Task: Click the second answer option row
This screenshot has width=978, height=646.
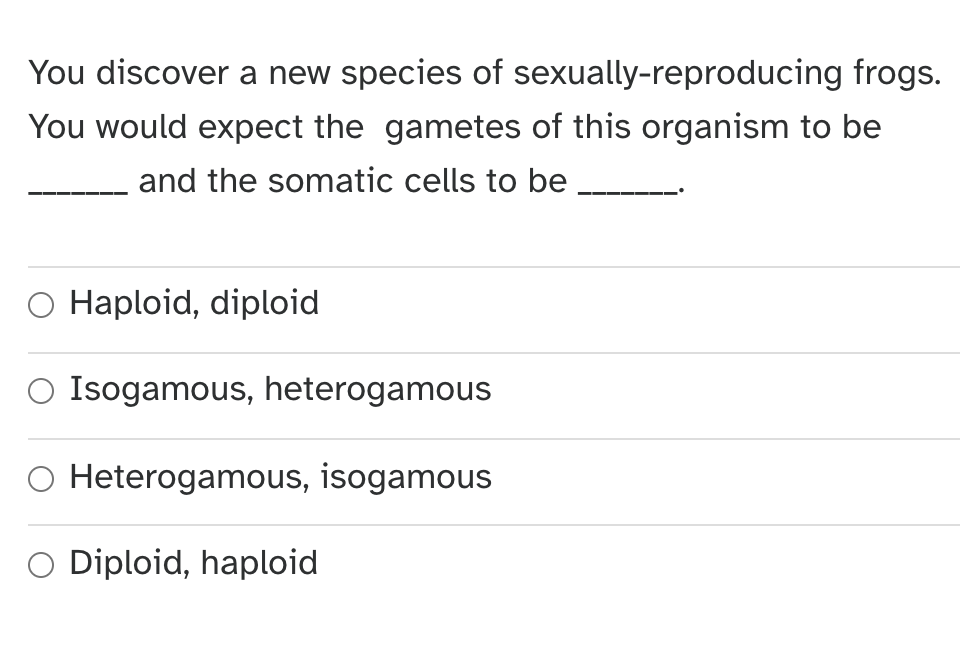Action: tap(400, 390)
